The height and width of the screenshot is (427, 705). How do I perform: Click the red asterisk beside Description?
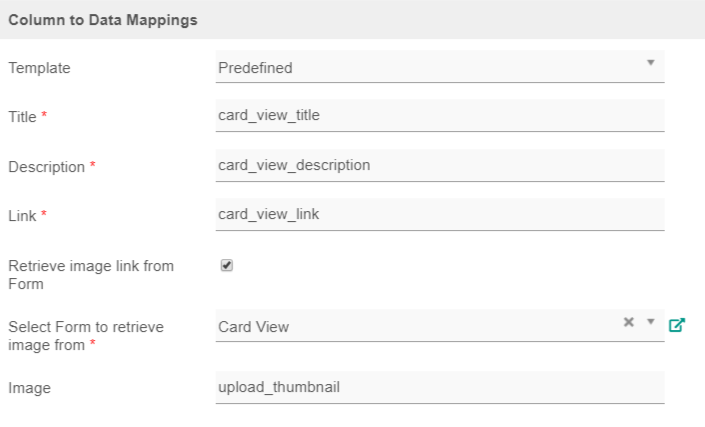tap(93, 165)
